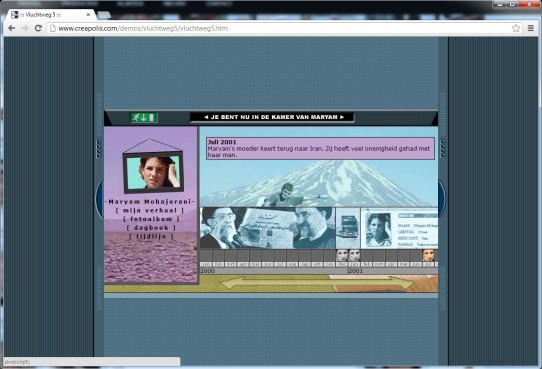542x369 pixels.
Task: Reload the page with the refresh icon
Action: 38,28
